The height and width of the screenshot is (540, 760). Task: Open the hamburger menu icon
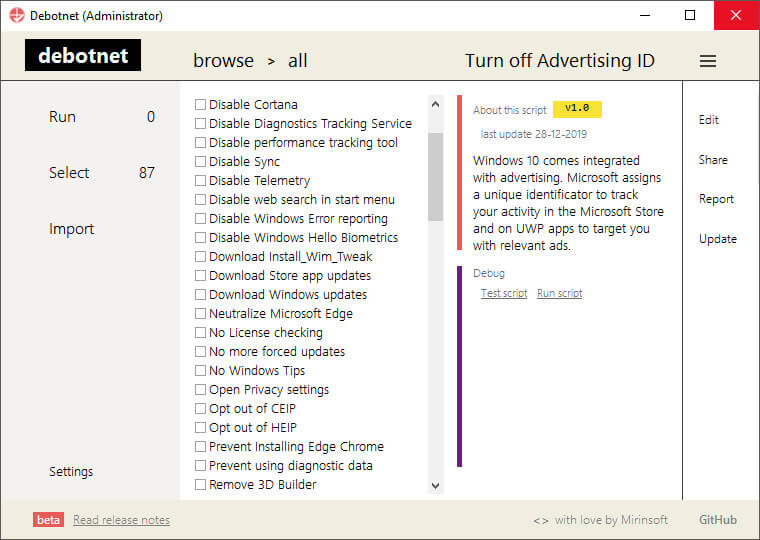708,61
